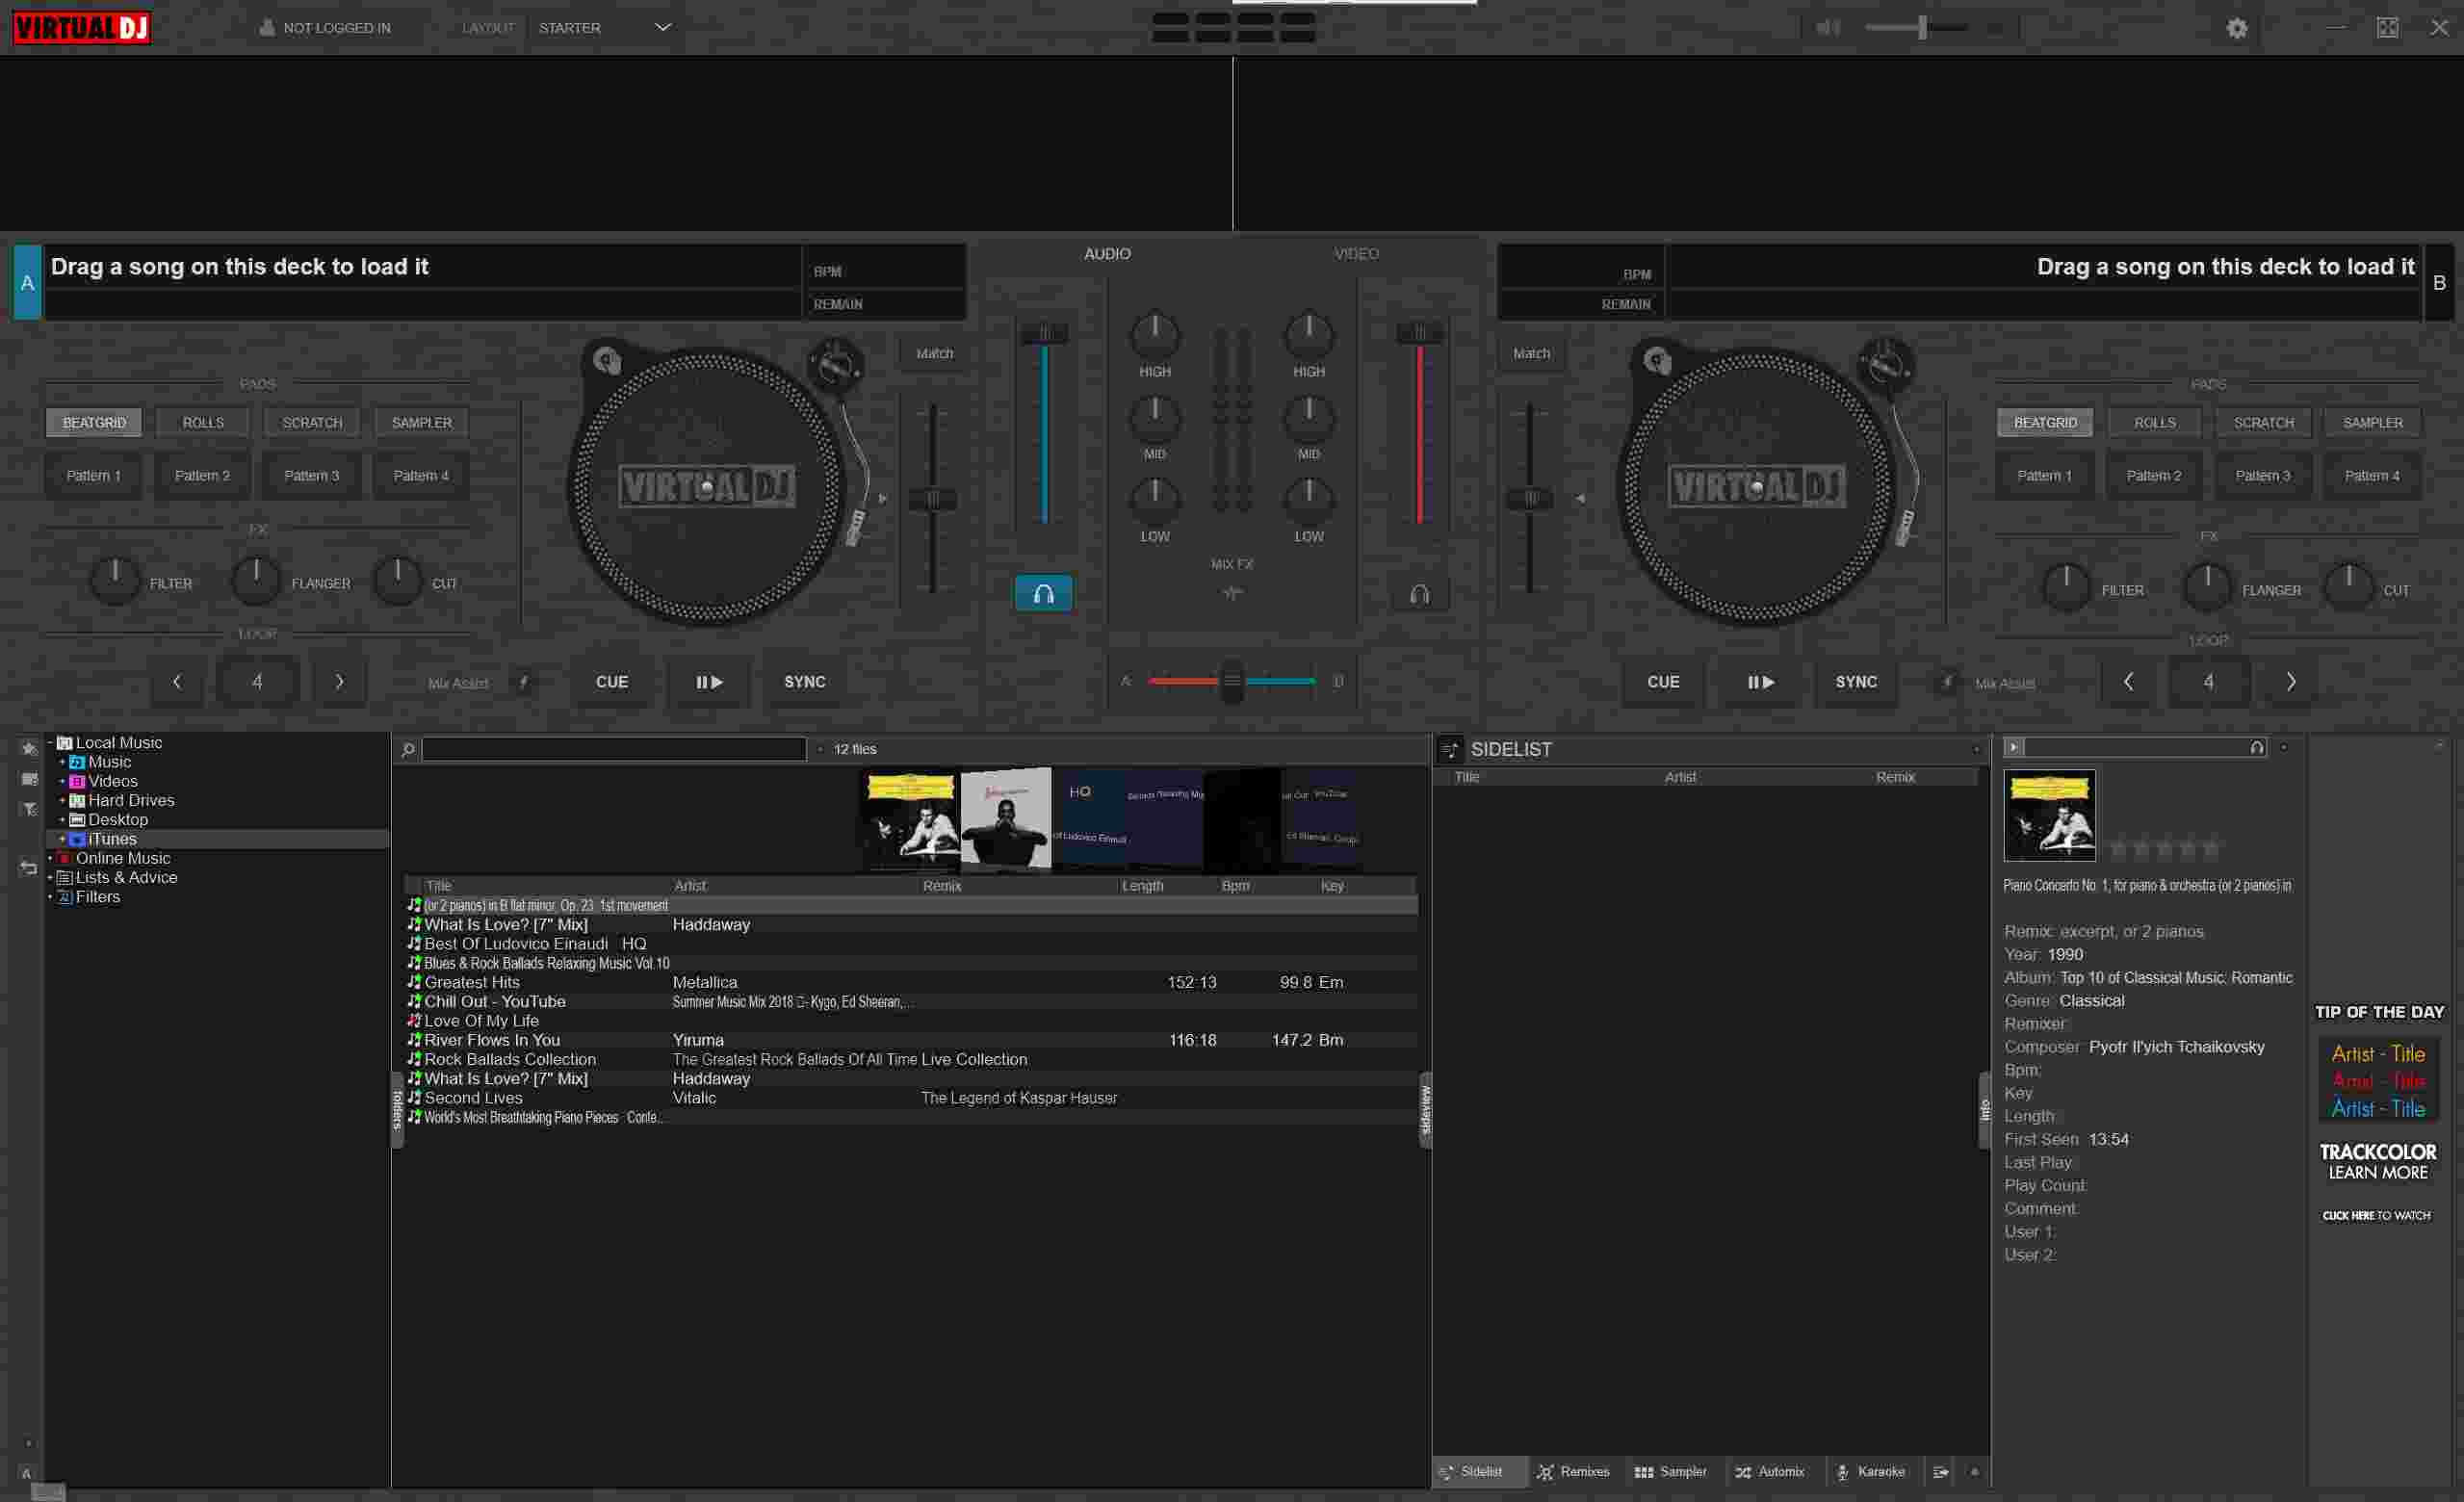The image size is (2464, 1502).
Task: Open the Remixes side panel tab
Action: tap(1574, 1472)
